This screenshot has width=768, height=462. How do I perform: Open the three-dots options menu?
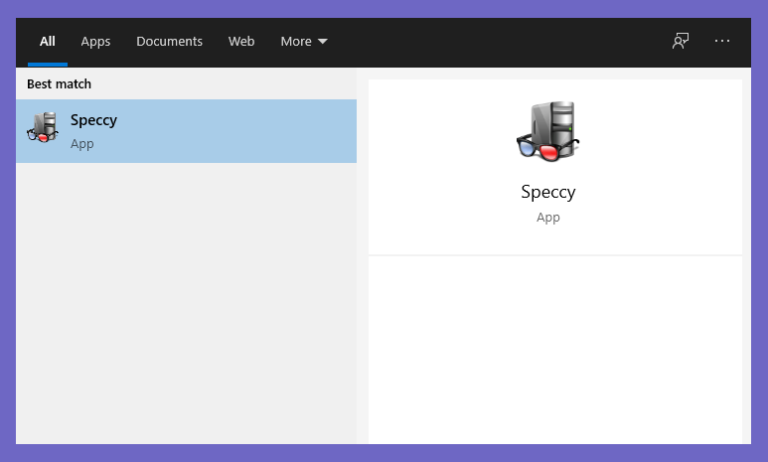tap(722, 41)
